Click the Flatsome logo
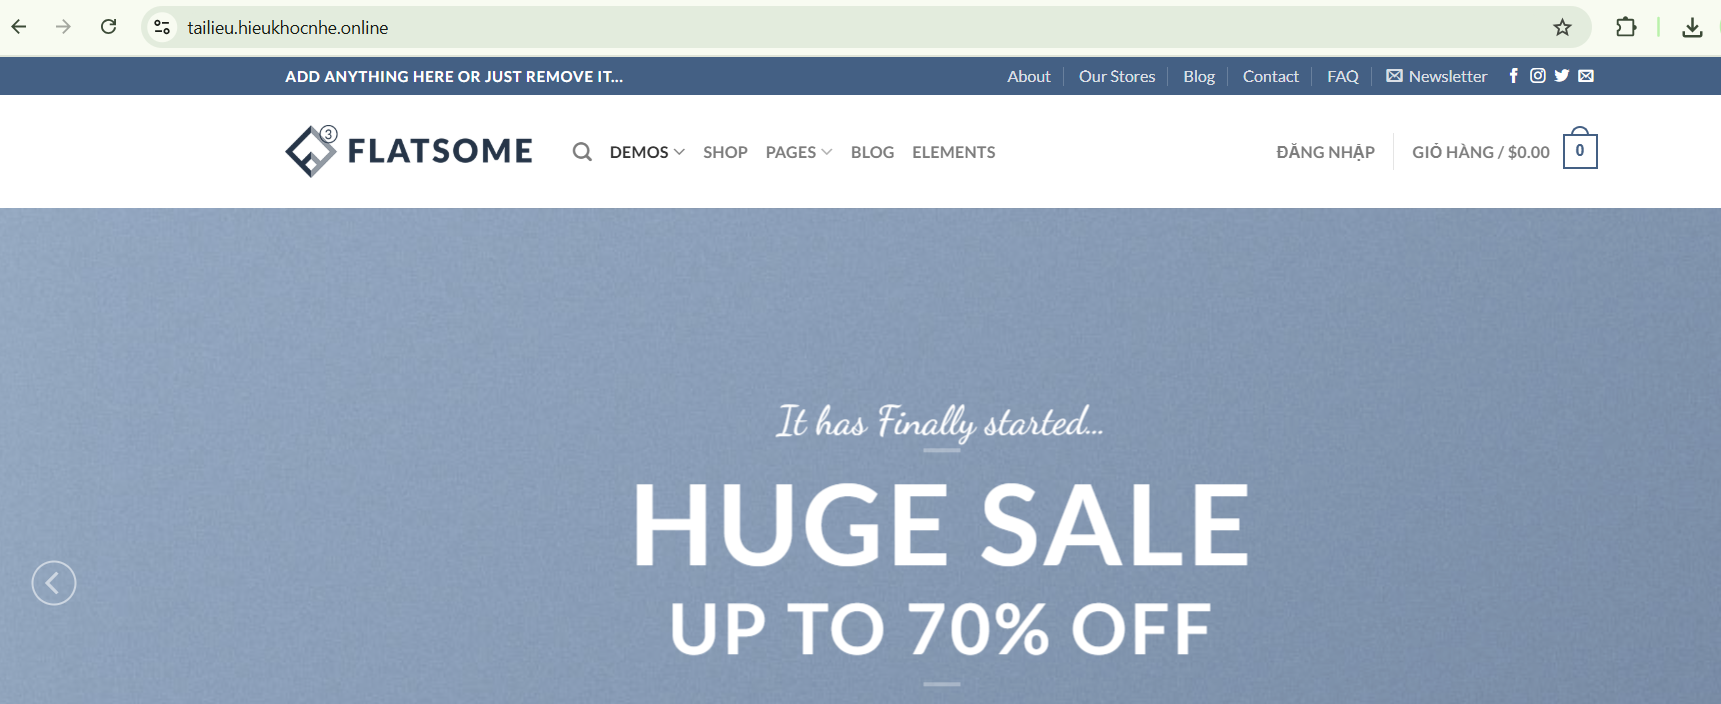1721x704 pixels. 409,151
